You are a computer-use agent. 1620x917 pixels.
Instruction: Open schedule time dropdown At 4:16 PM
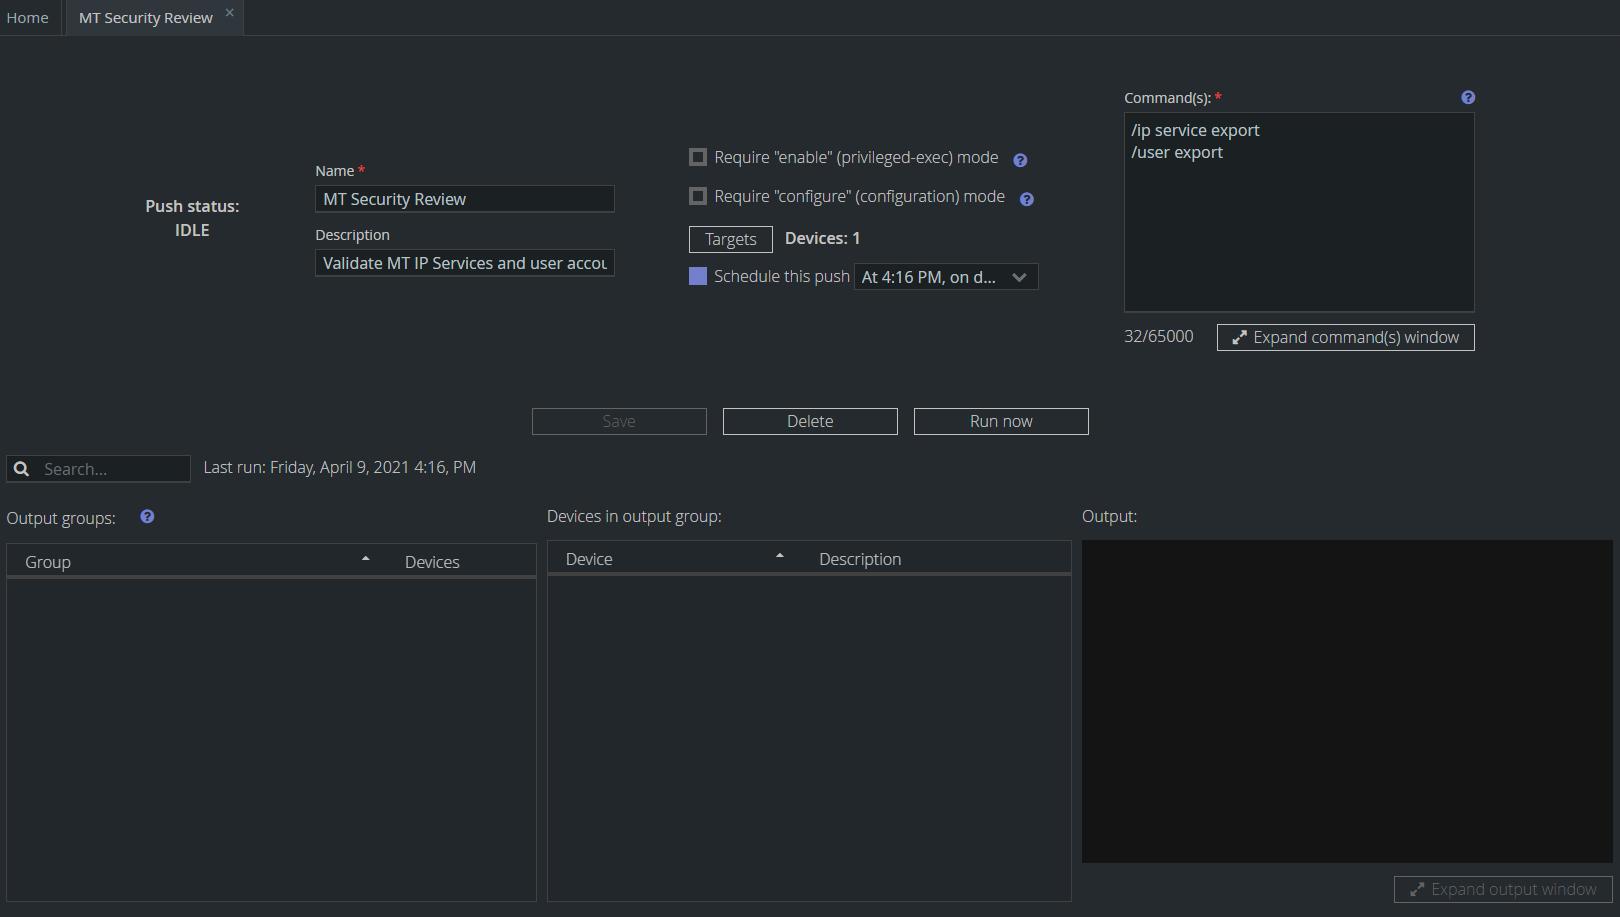click(946, 277)
